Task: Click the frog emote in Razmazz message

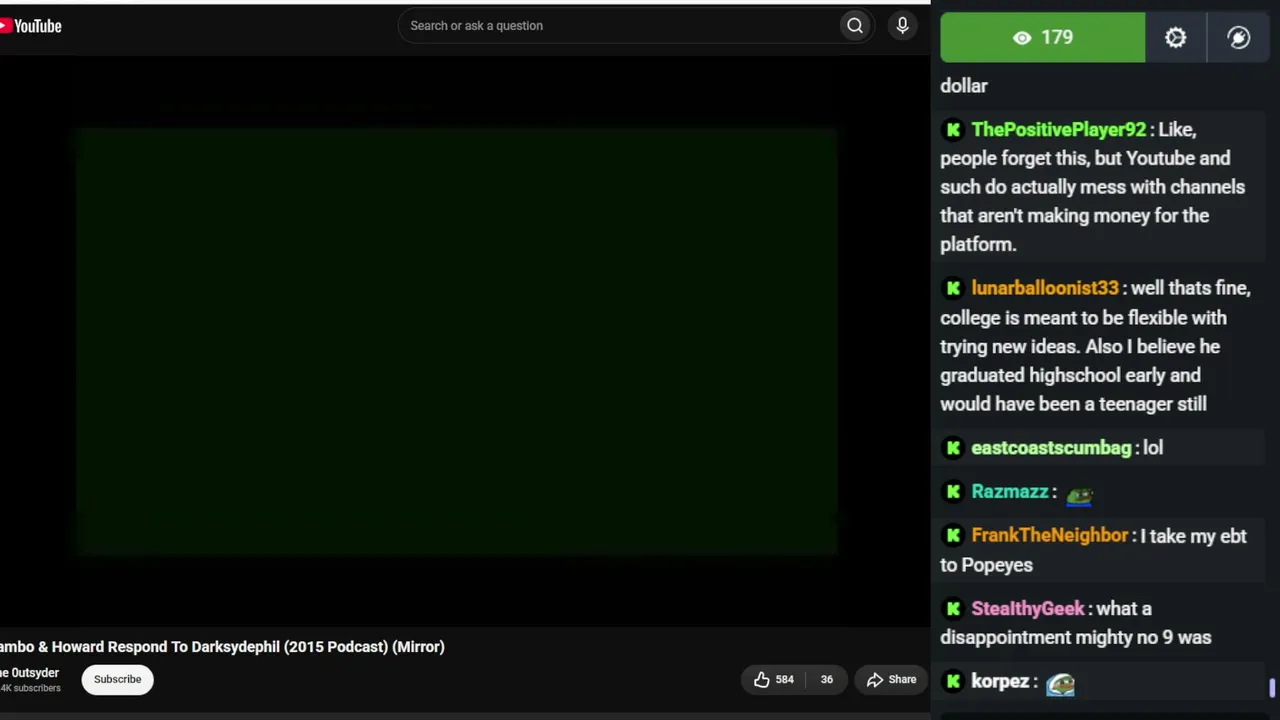Action: 1079,494
